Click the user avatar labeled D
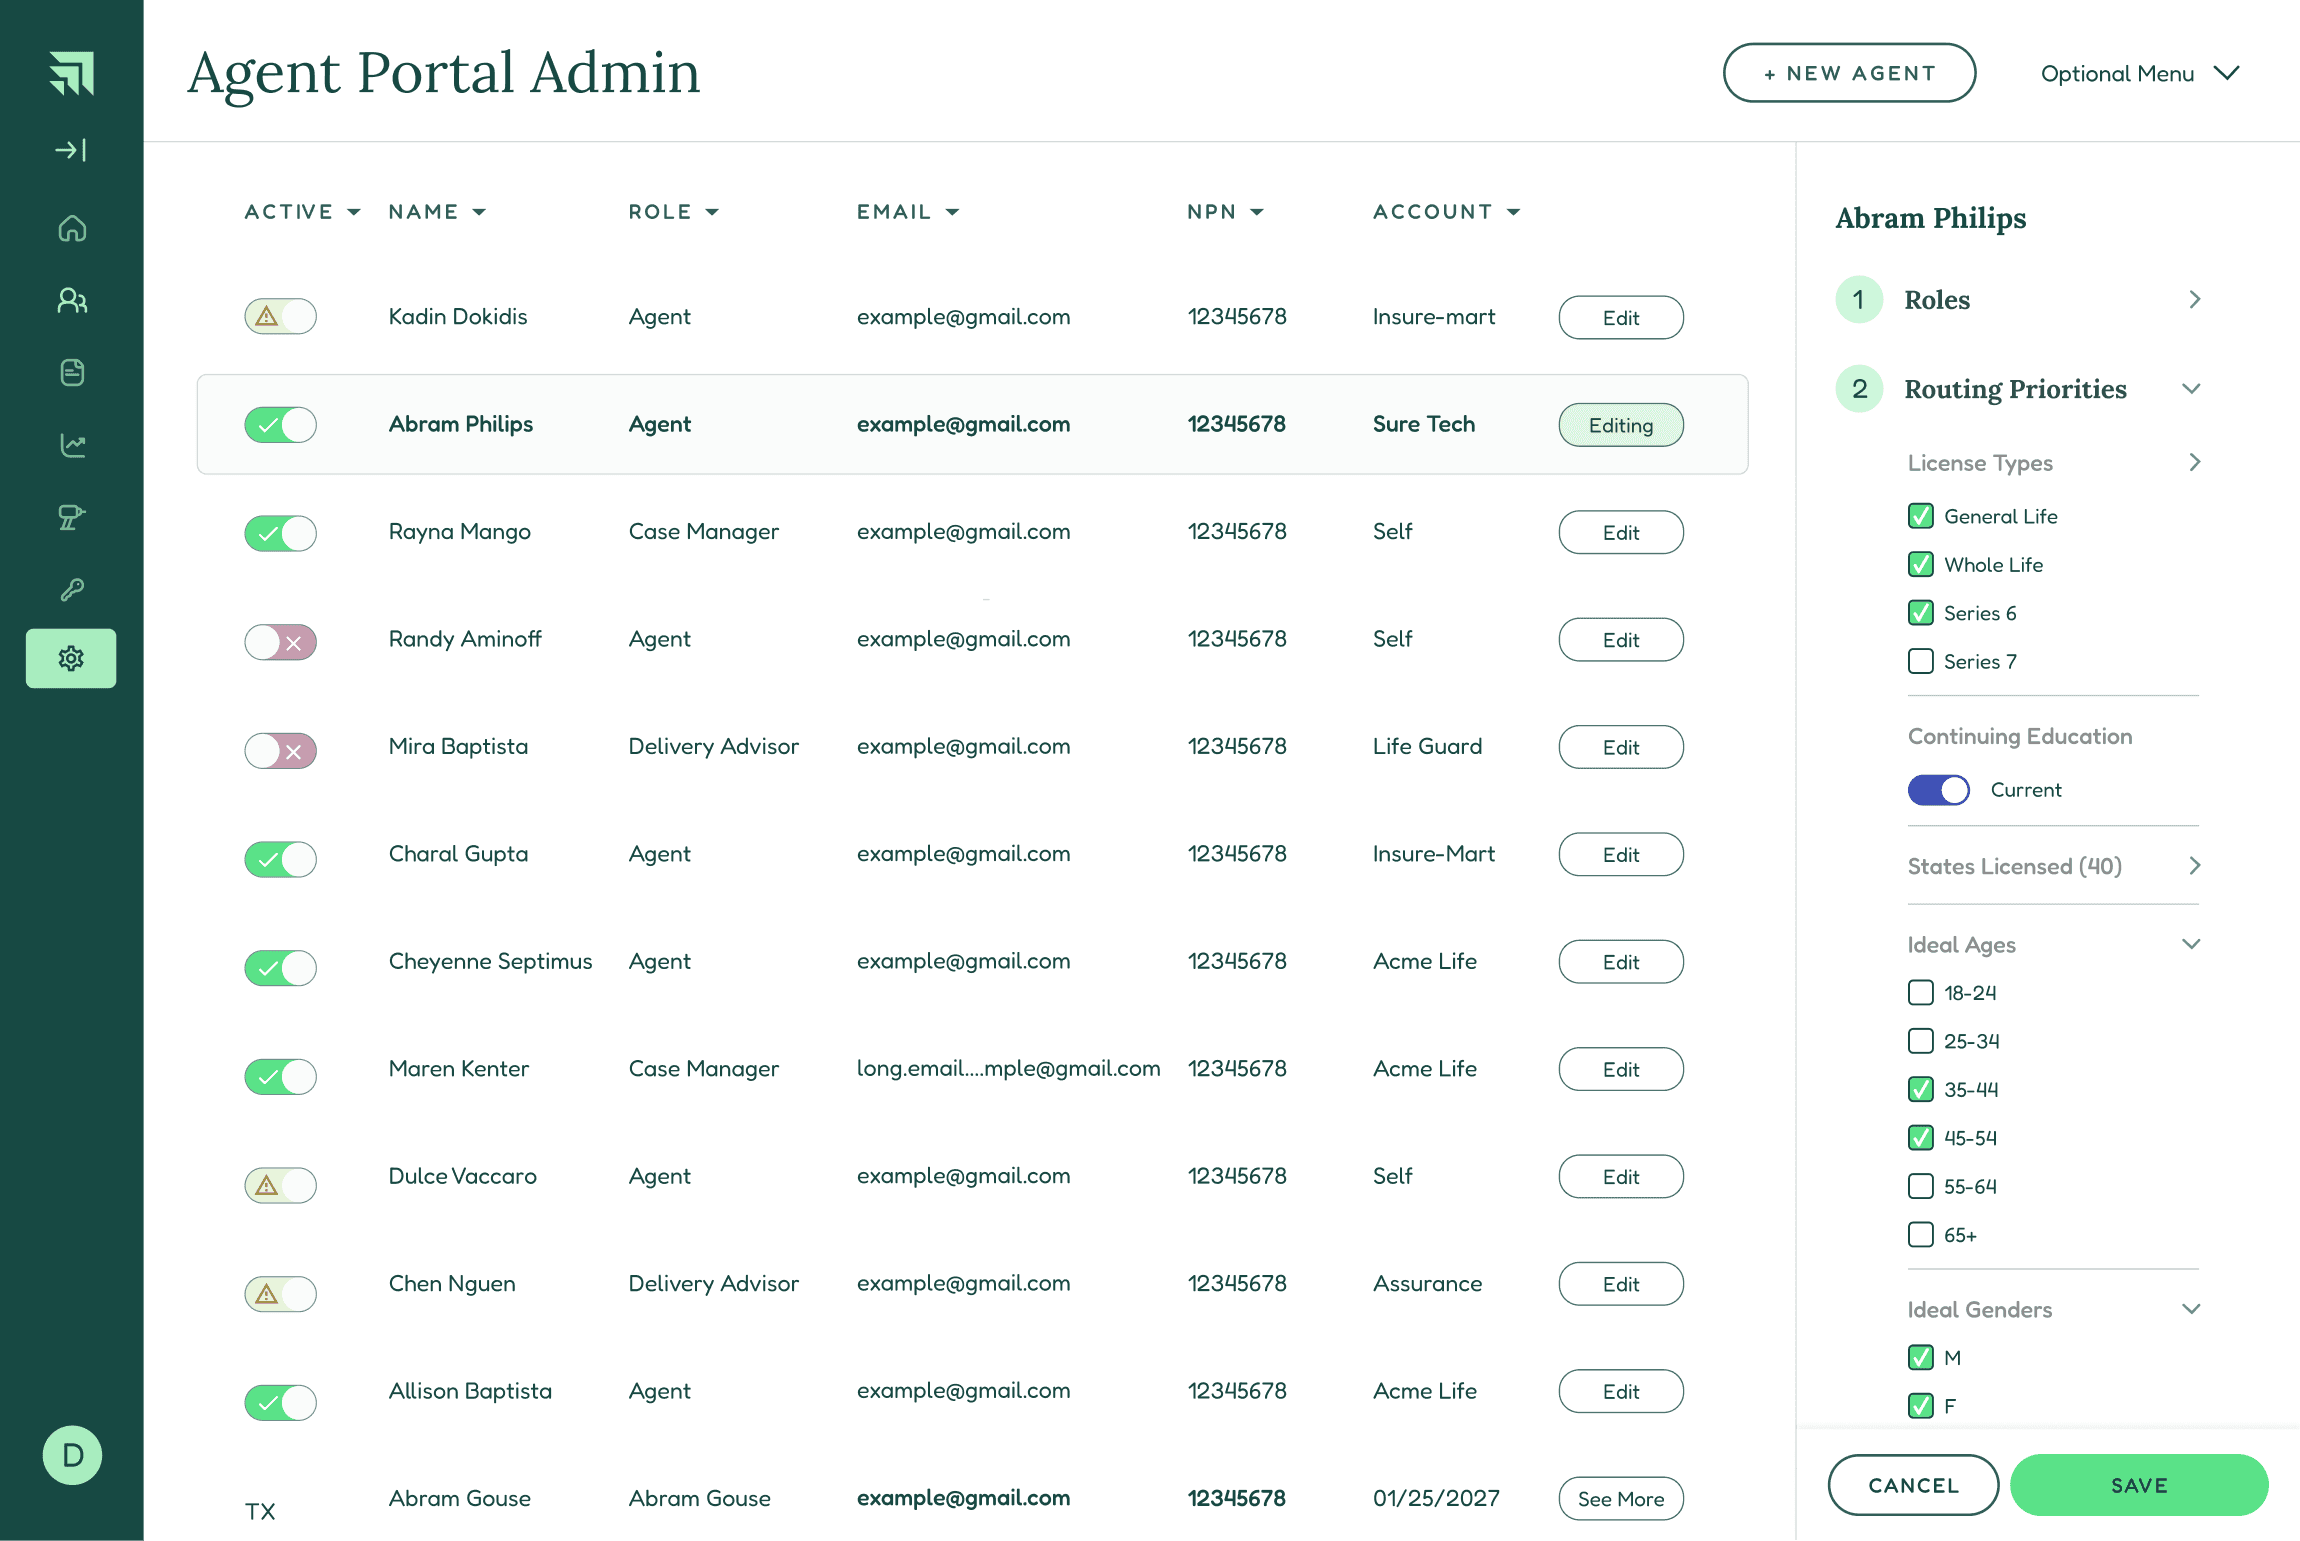The width and height of the screenshot is (2300, 1541). point(72,1455)
